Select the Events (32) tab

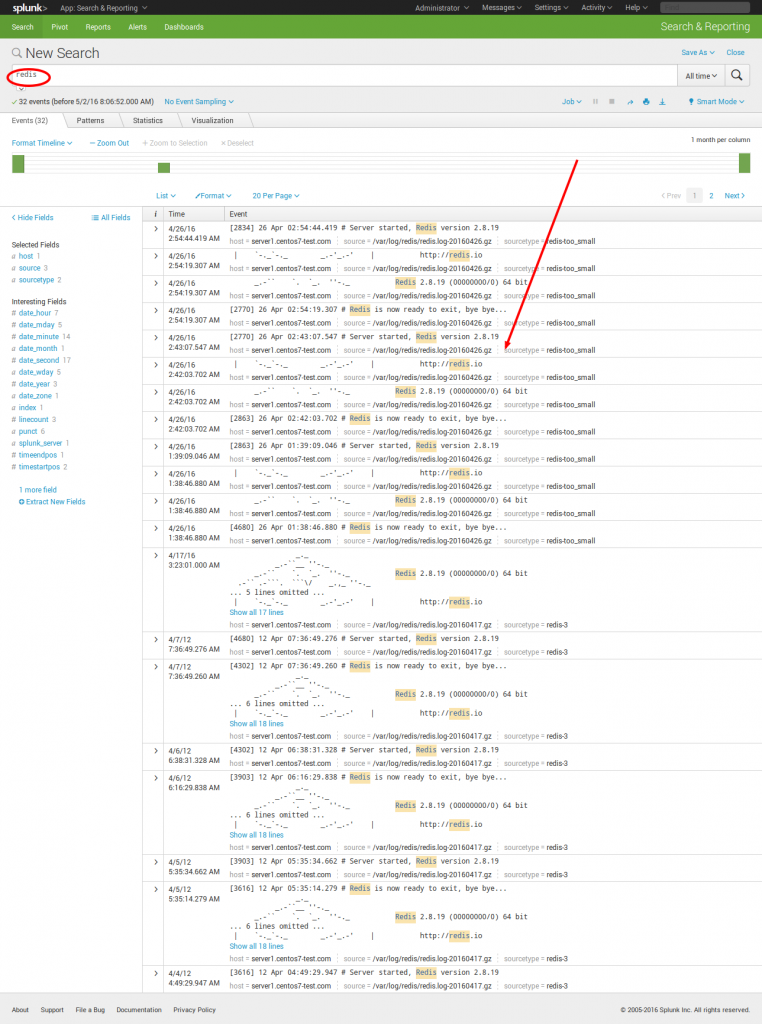click(30, 121)
